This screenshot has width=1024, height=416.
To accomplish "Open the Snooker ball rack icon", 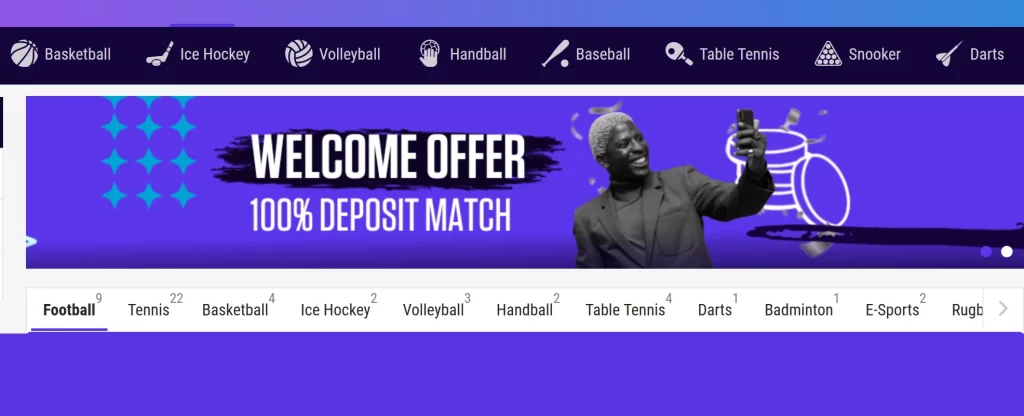I will click(x=828, y=54).
